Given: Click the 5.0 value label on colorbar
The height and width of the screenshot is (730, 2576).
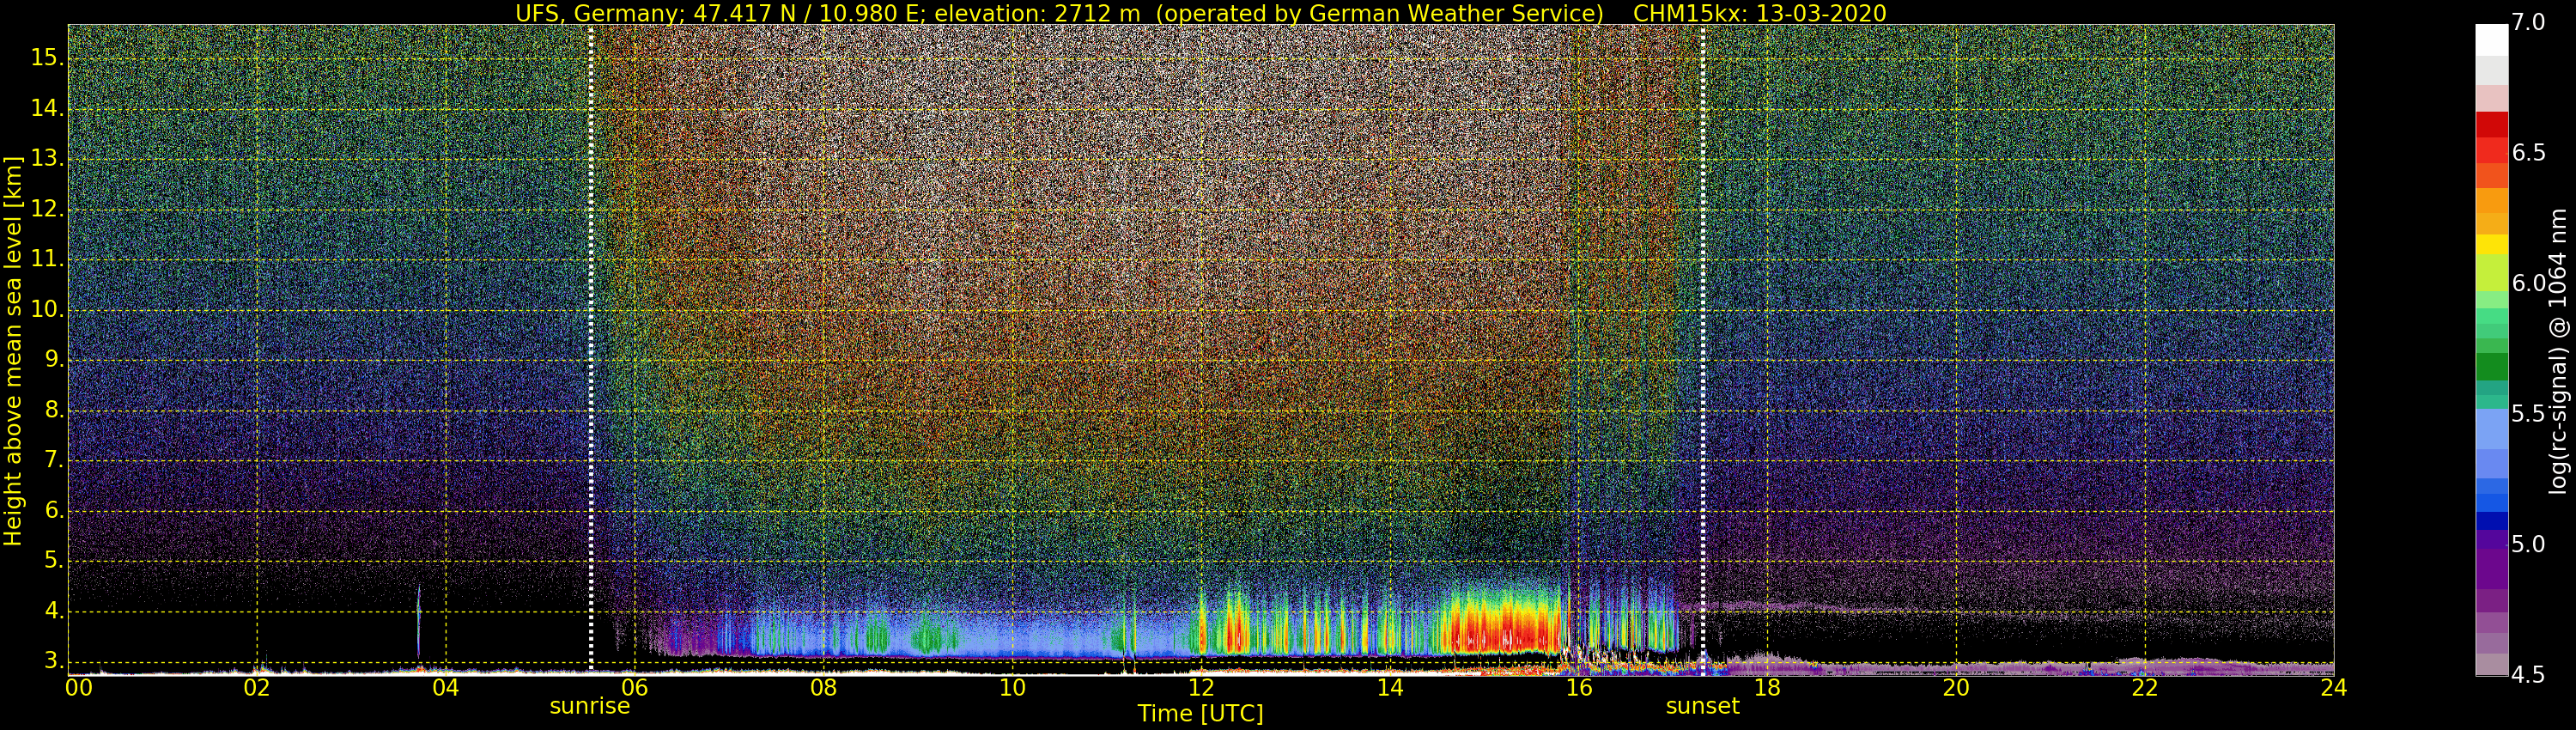Looking at the screenshot, I should pos(2528,544).
